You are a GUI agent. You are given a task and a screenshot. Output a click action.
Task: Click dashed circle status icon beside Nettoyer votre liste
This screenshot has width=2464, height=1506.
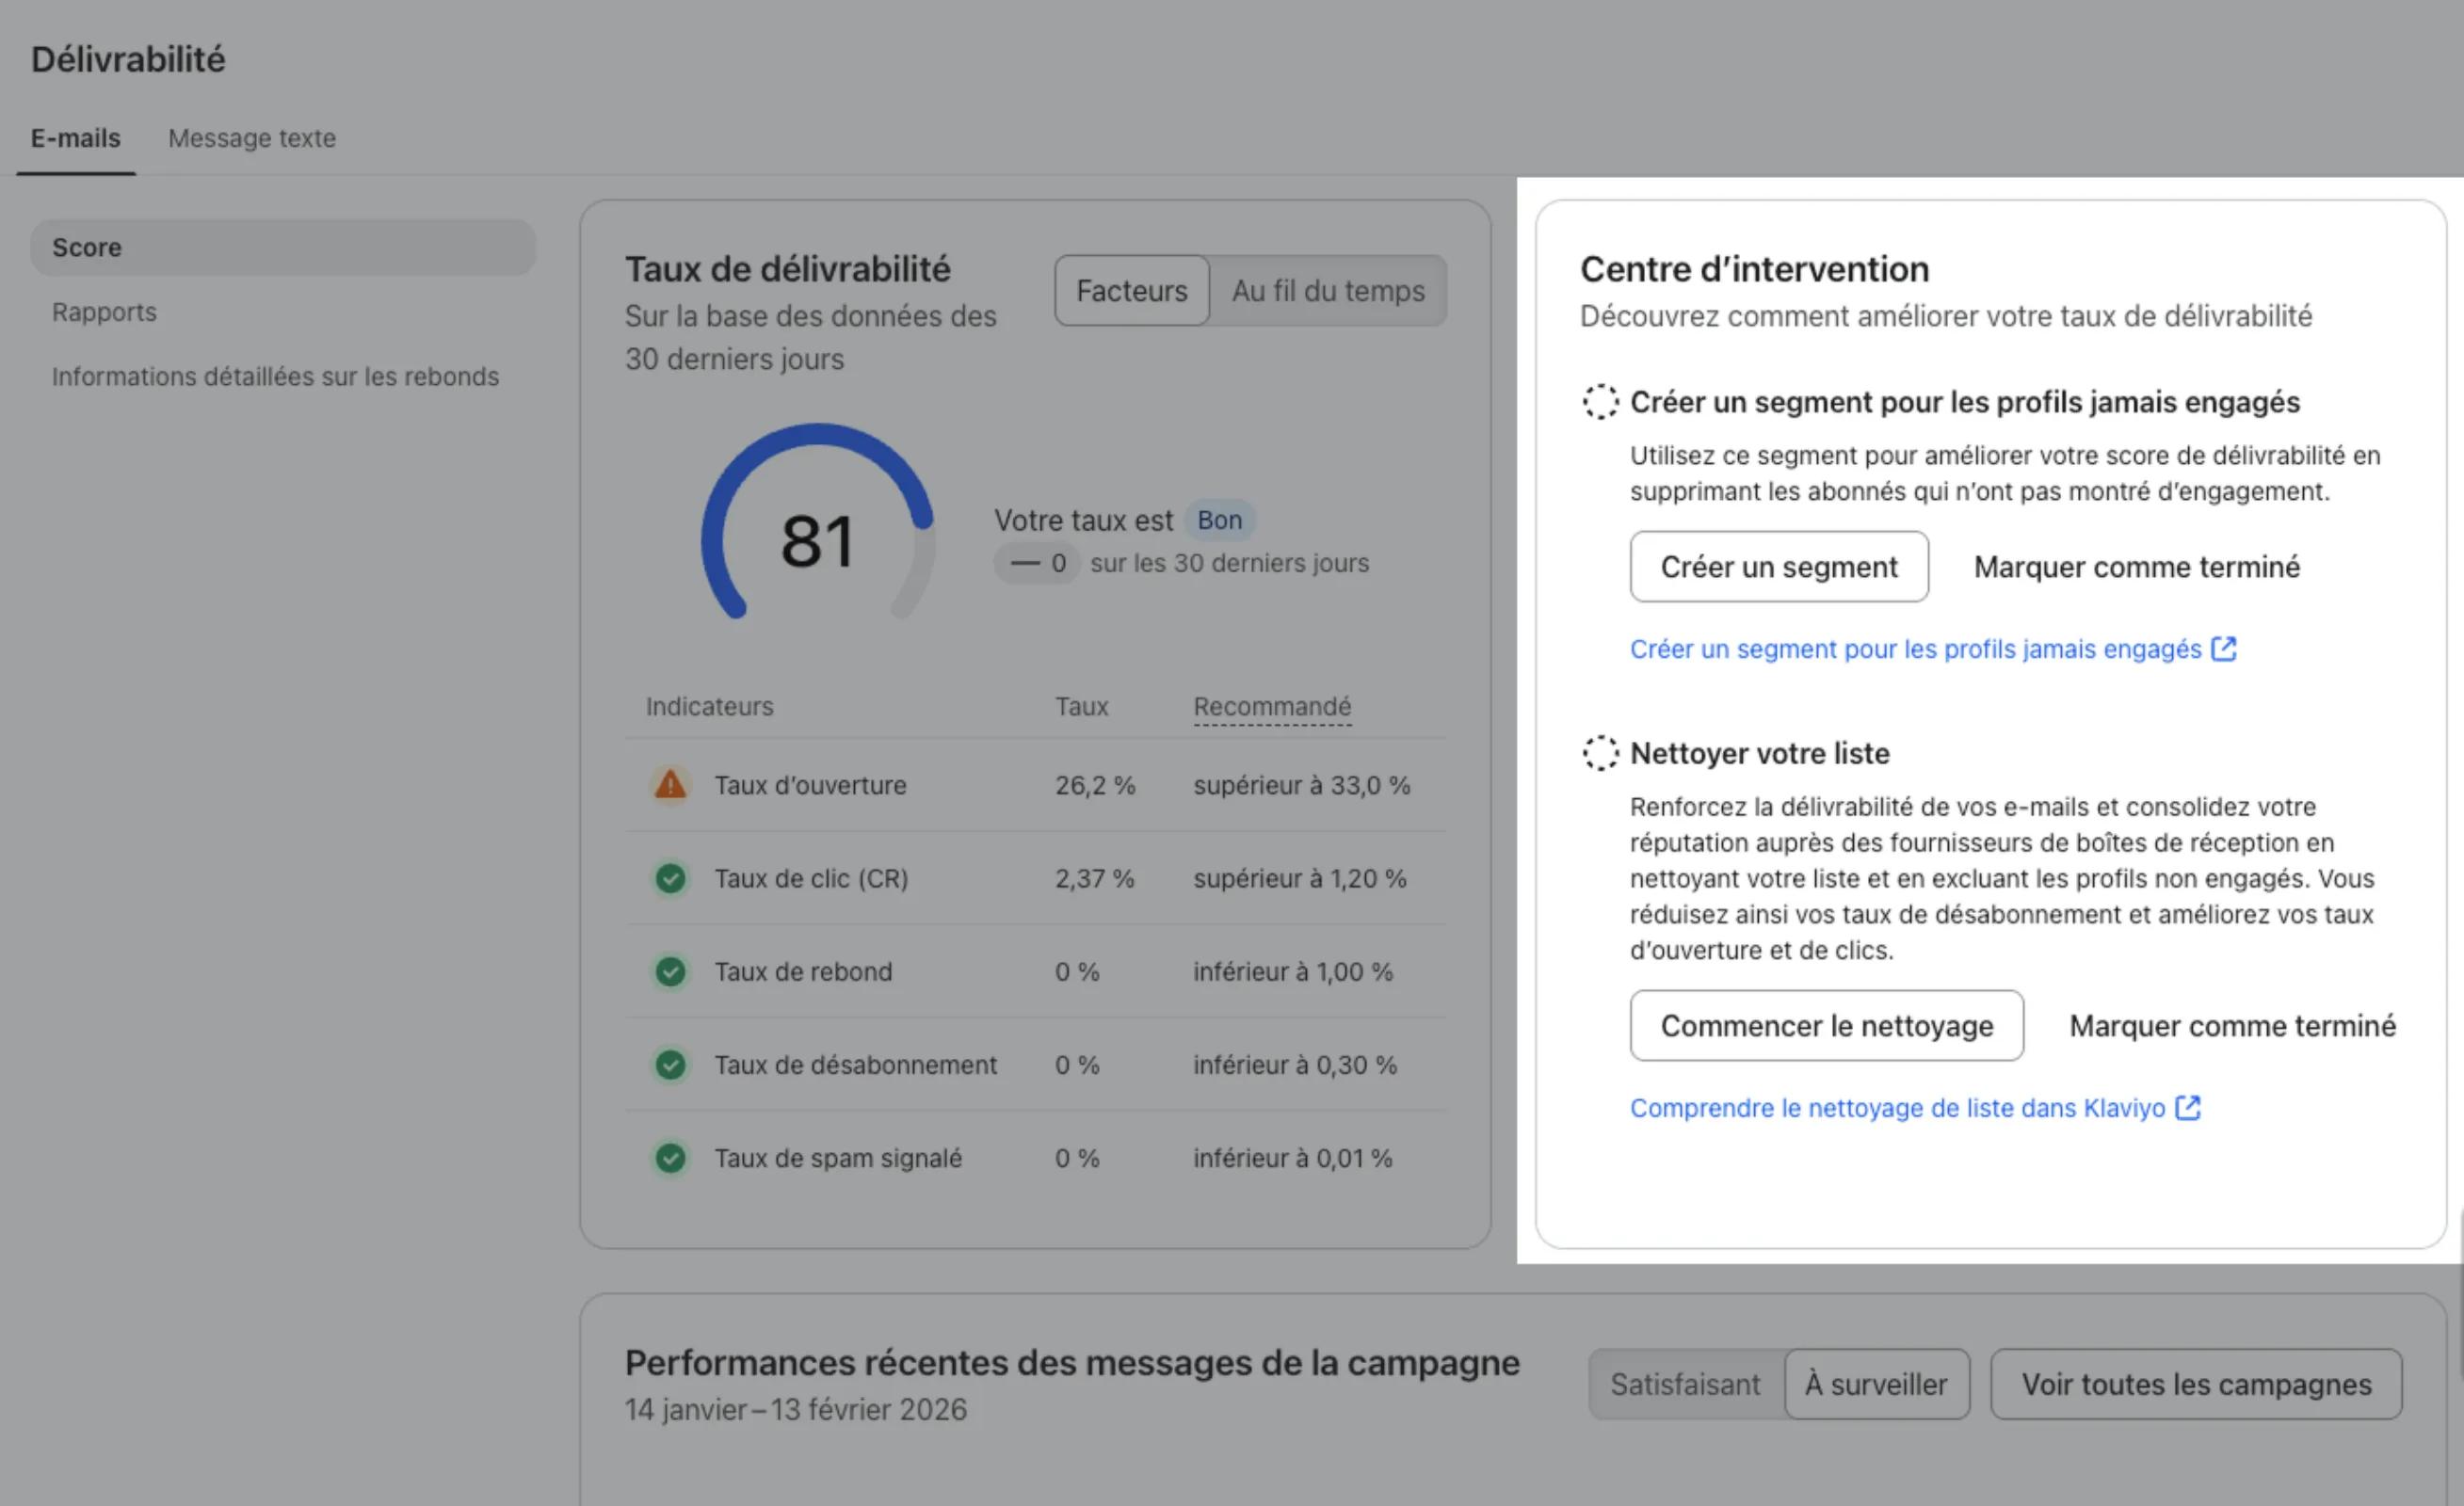coord(1600,753)
